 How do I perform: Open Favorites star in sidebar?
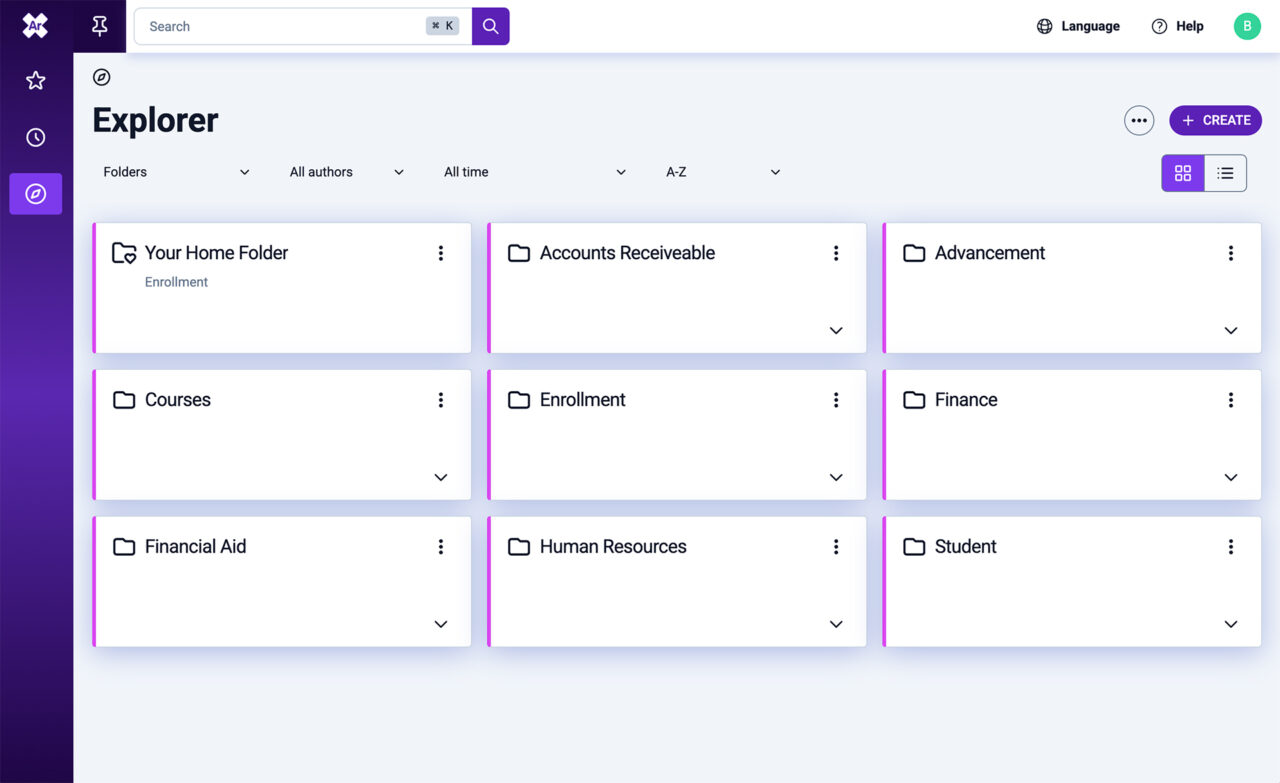coord(36,81)
